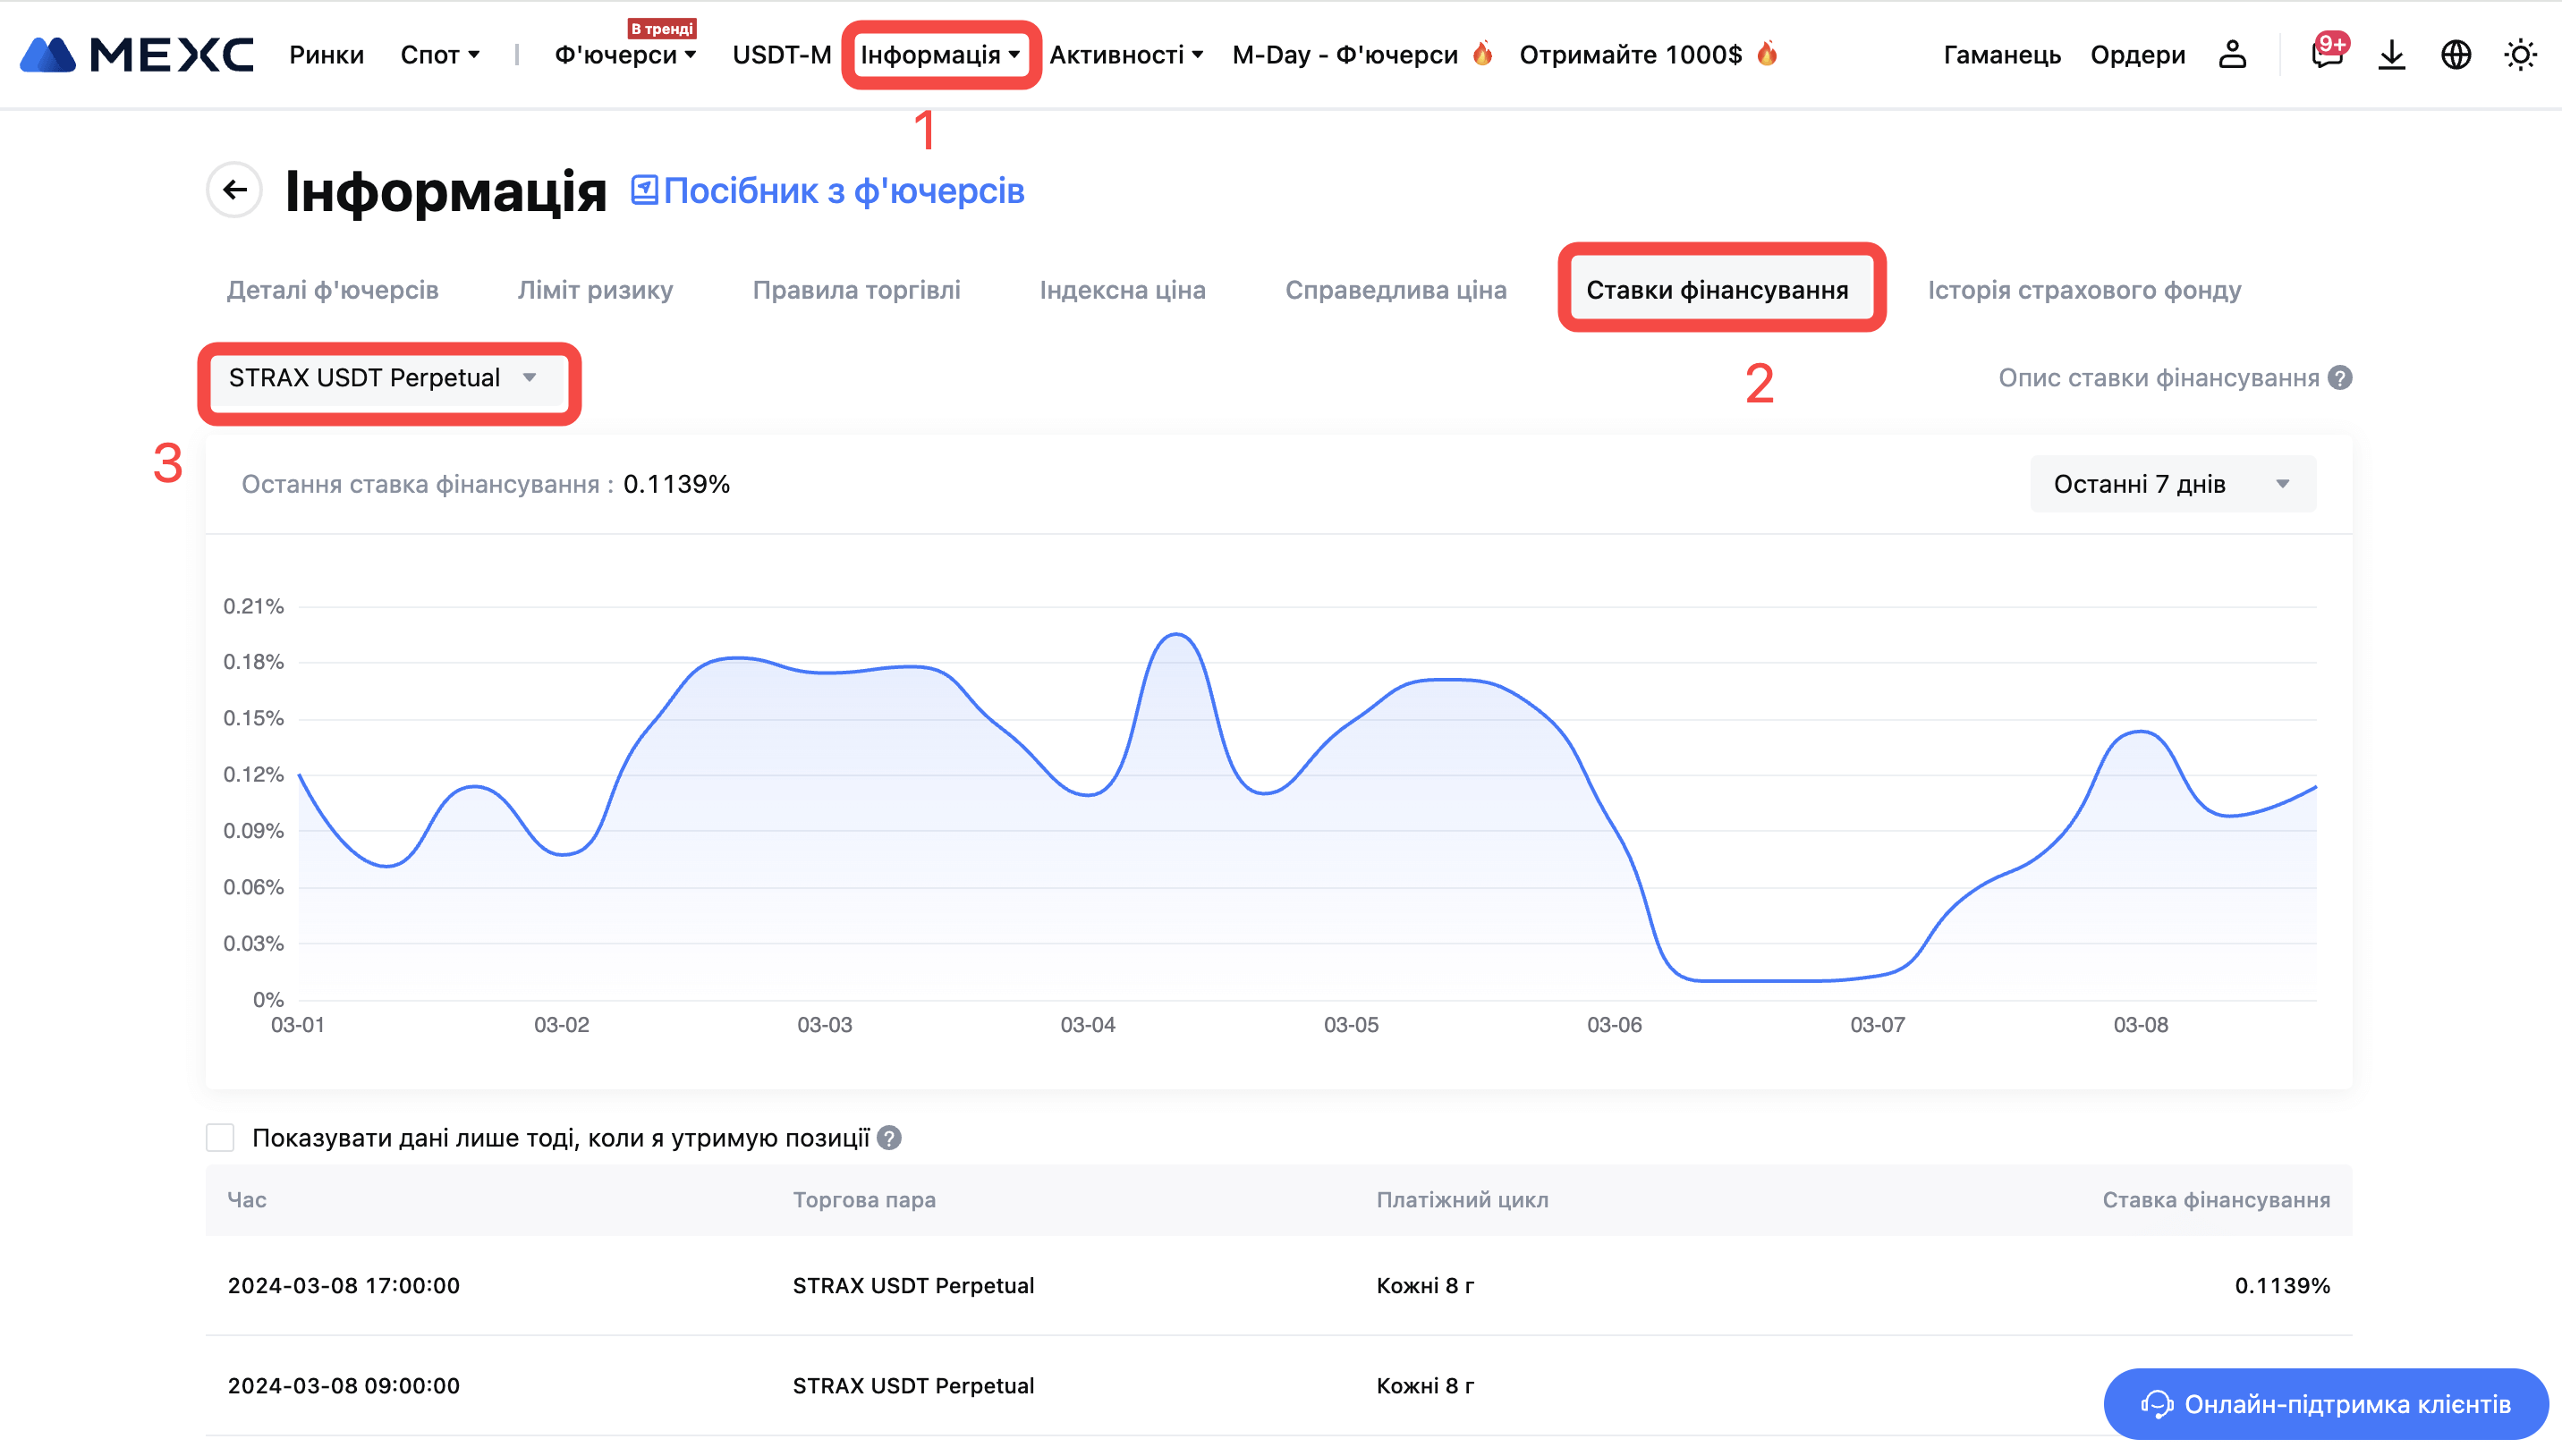The width and height of the screenshot is (2562, 1456).
Task: Open online customer support chat
Action: [x=2325, y=1404]
